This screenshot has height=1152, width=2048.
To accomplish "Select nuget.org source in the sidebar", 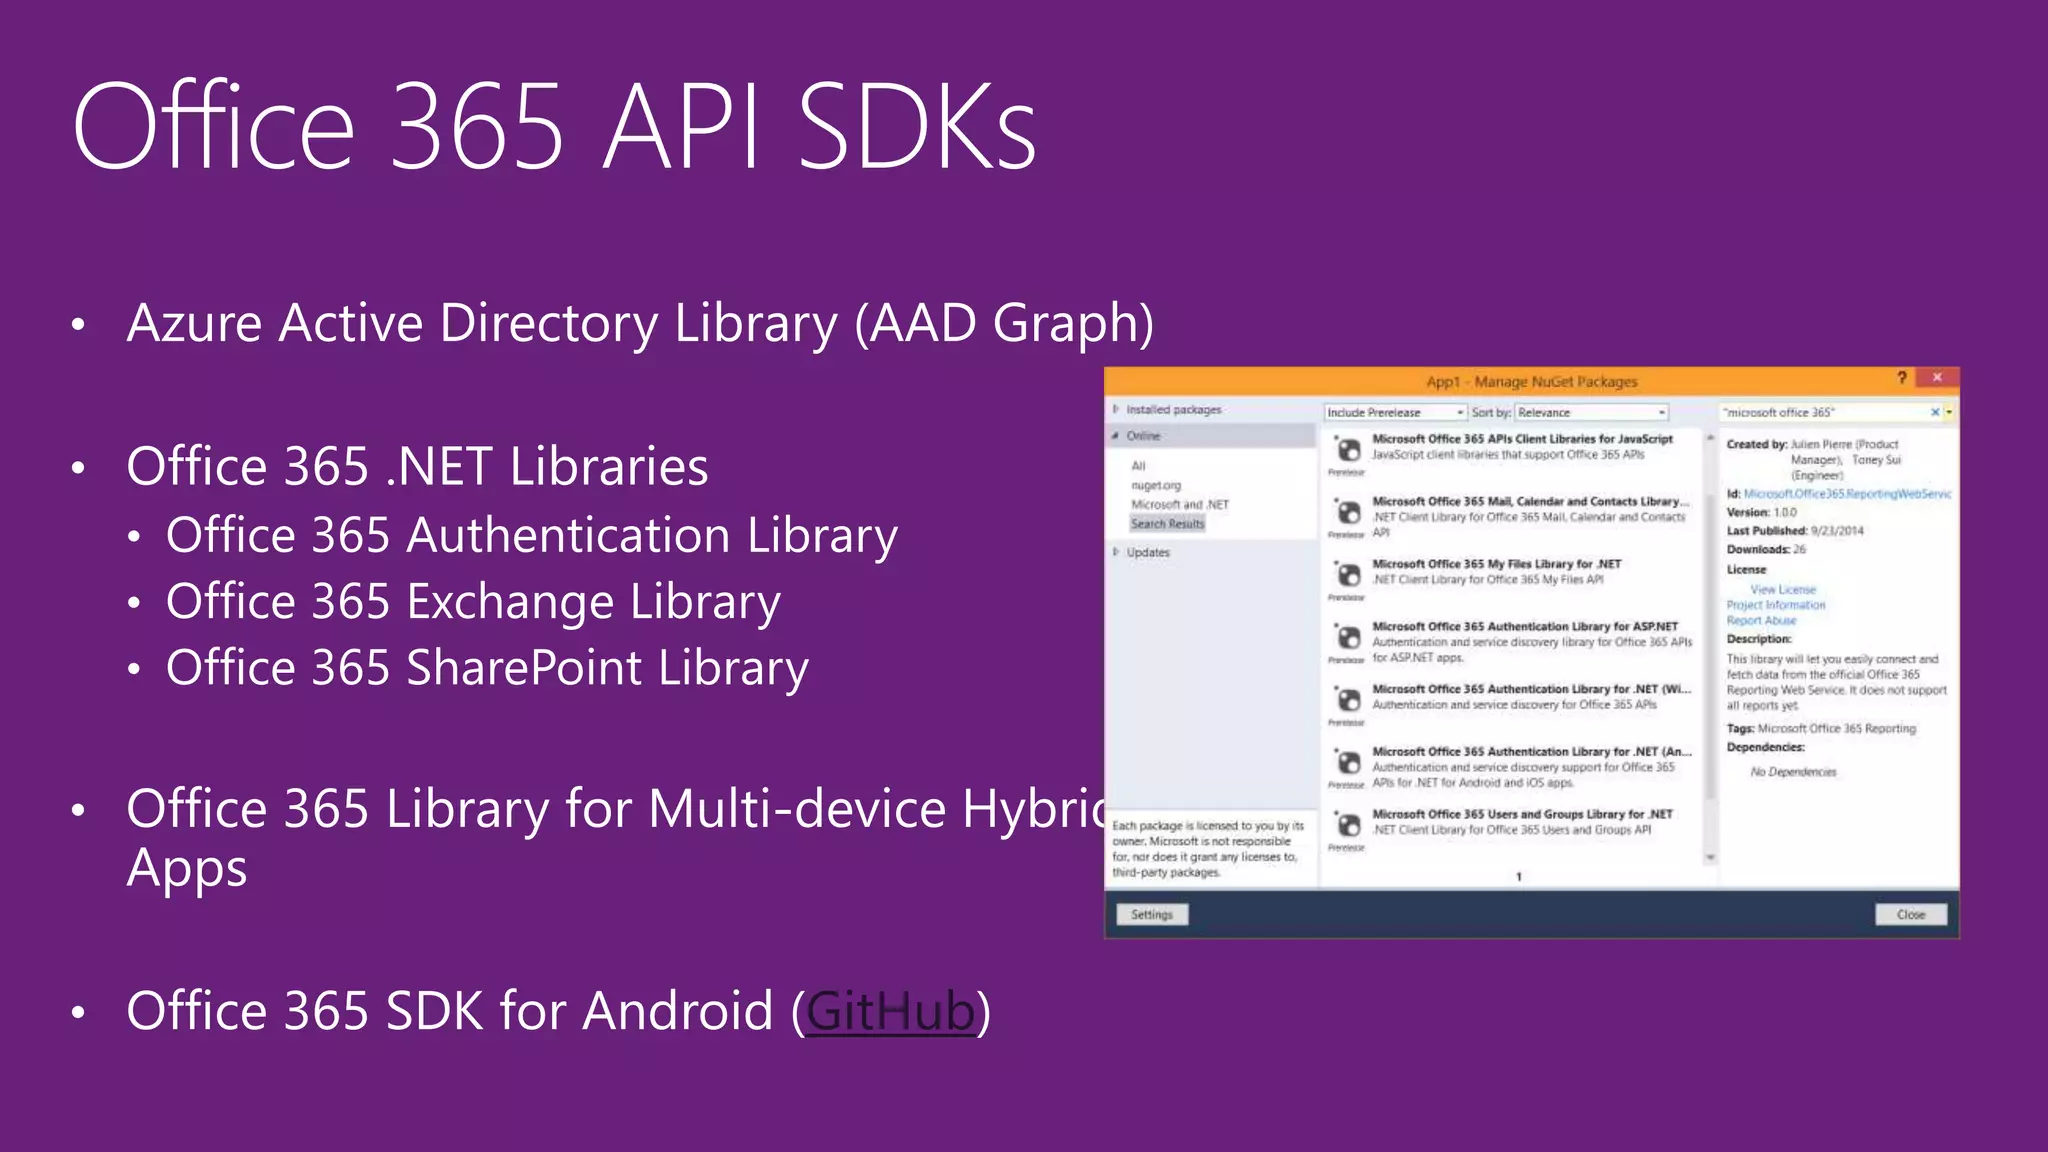I will (x=1156, y=485).
